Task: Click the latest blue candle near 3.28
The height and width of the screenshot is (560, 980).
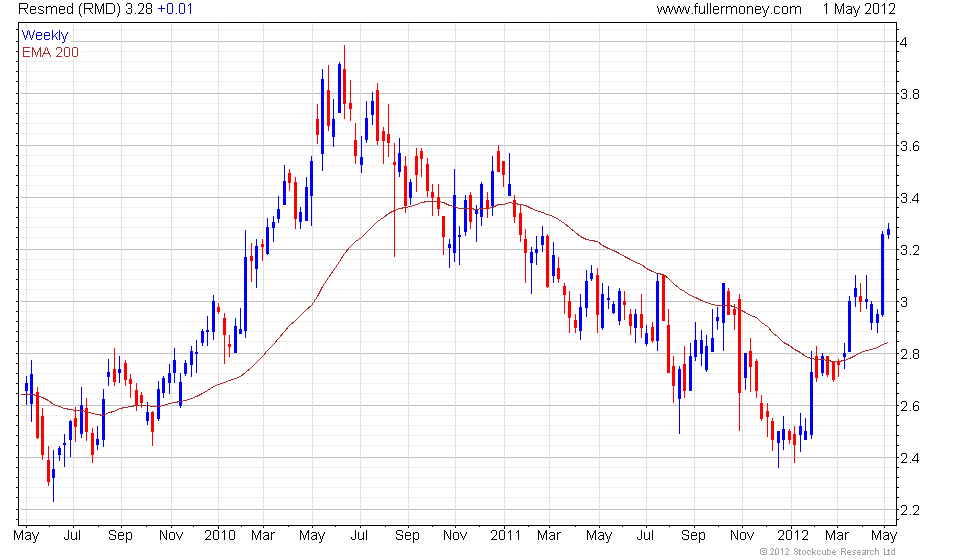Action: pos(888,231)
